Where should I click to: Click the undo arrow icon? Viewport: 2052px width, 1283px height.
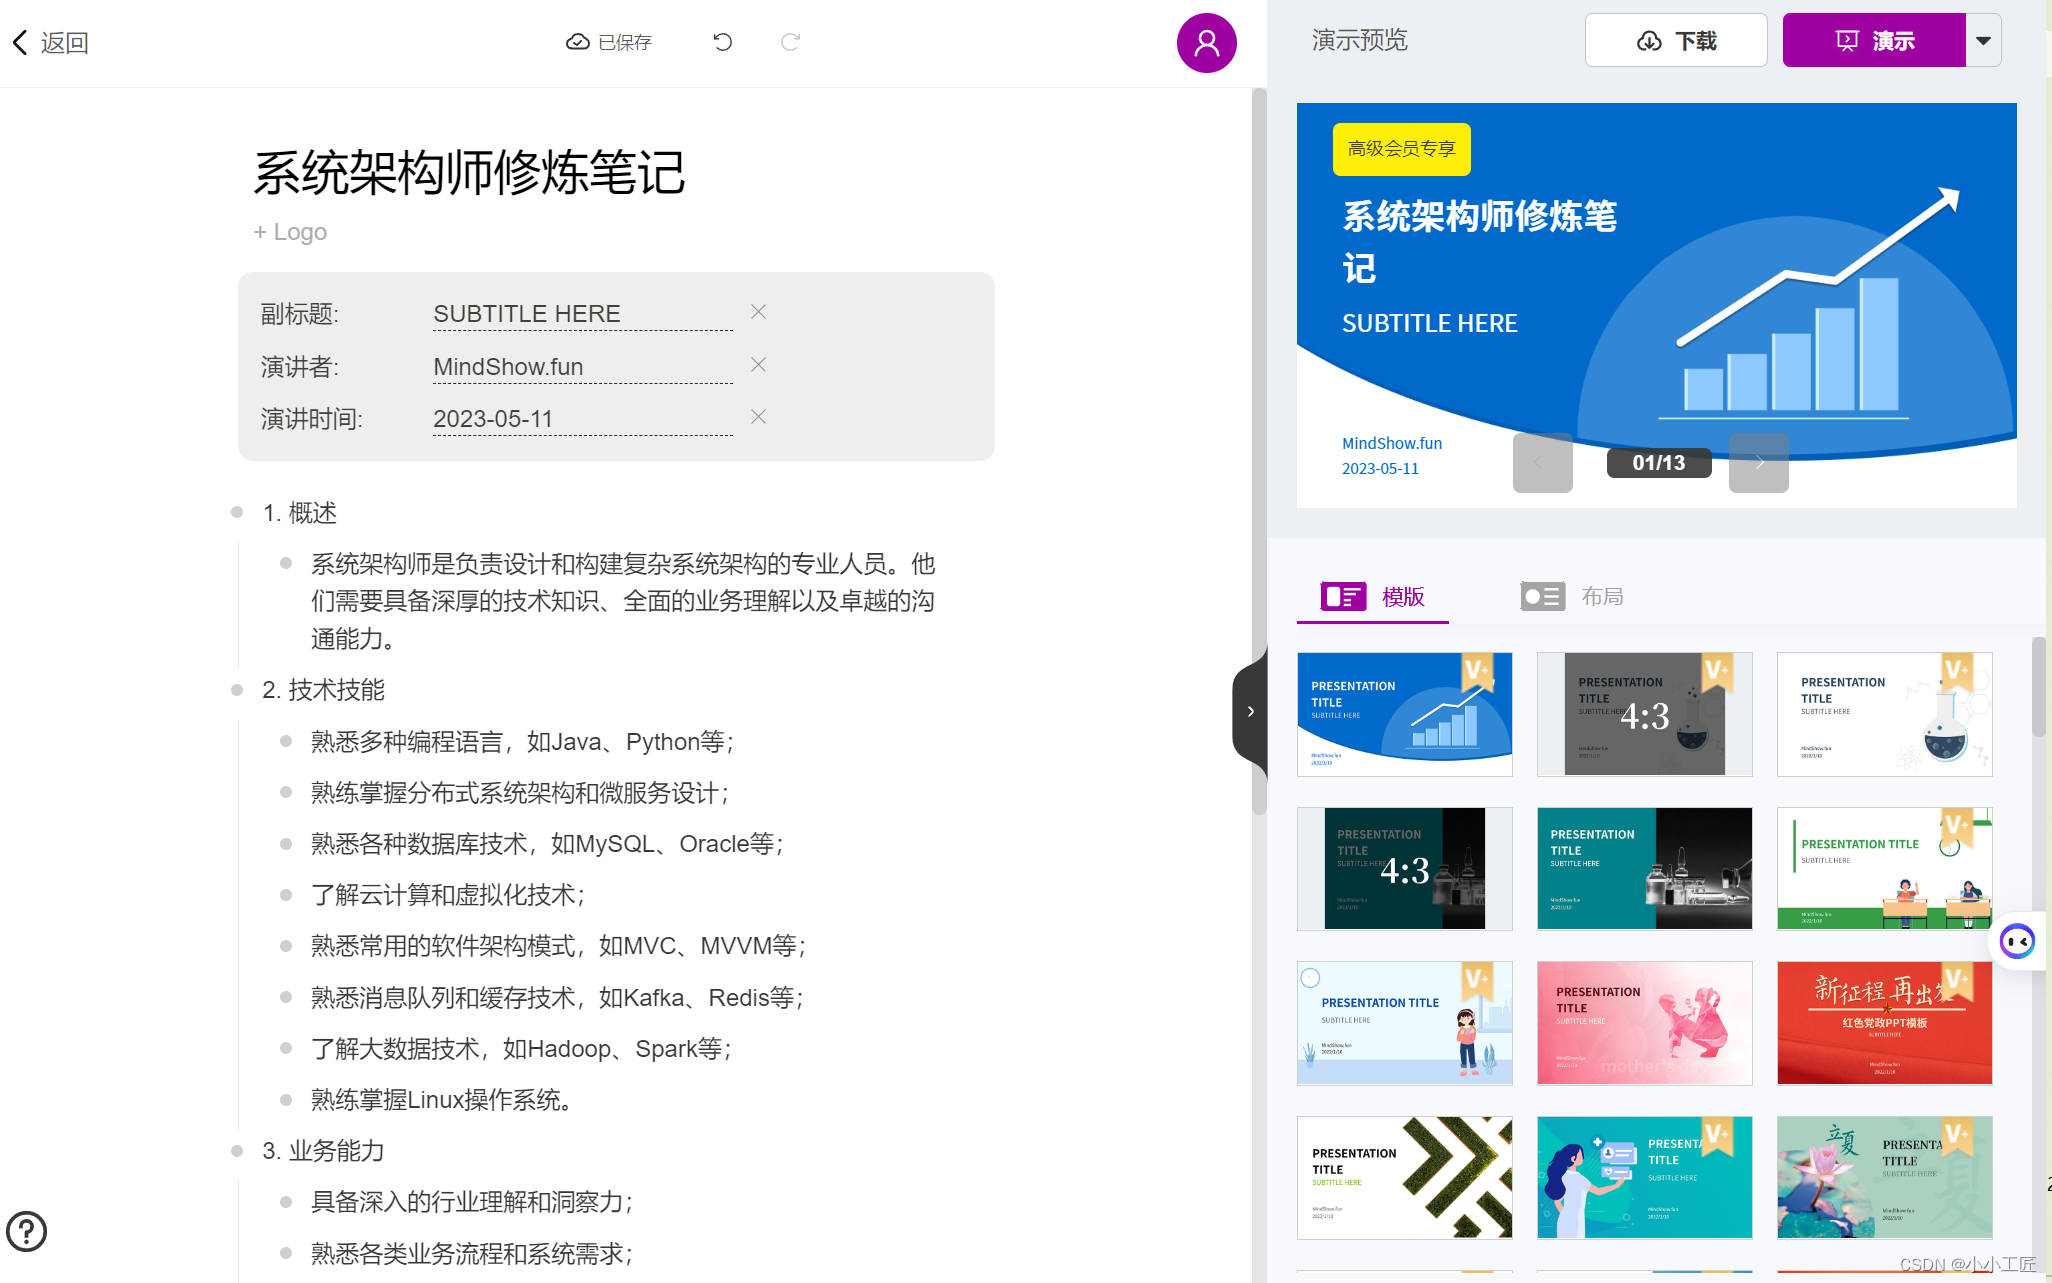point(723,42)
